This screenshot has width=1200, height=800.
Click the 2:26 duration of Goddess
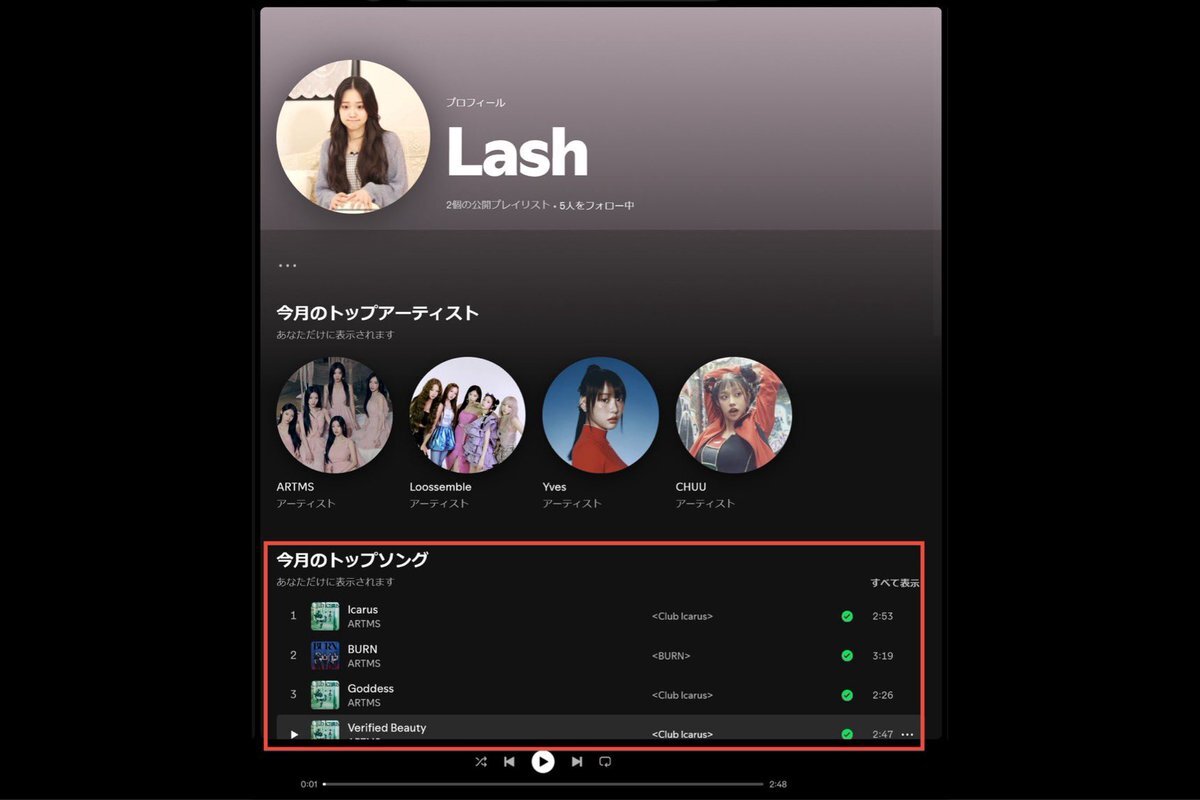tap(882, 695)
